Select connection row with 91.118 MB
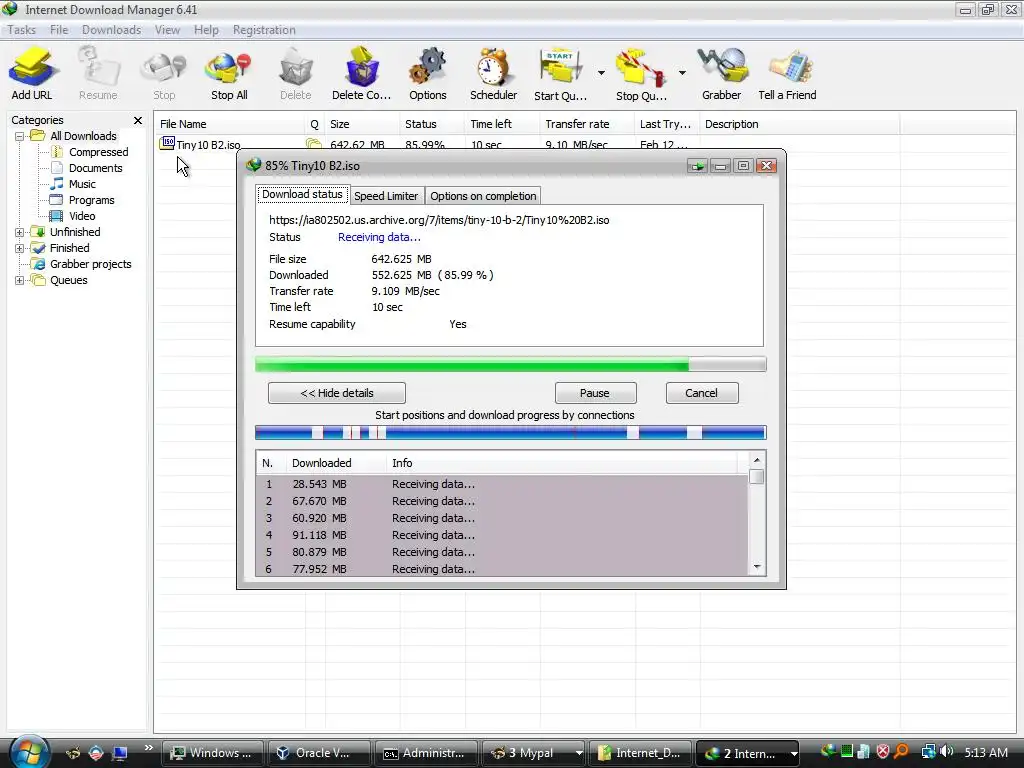This screenshot has height=768, width=1024. [x=502, y=535]
